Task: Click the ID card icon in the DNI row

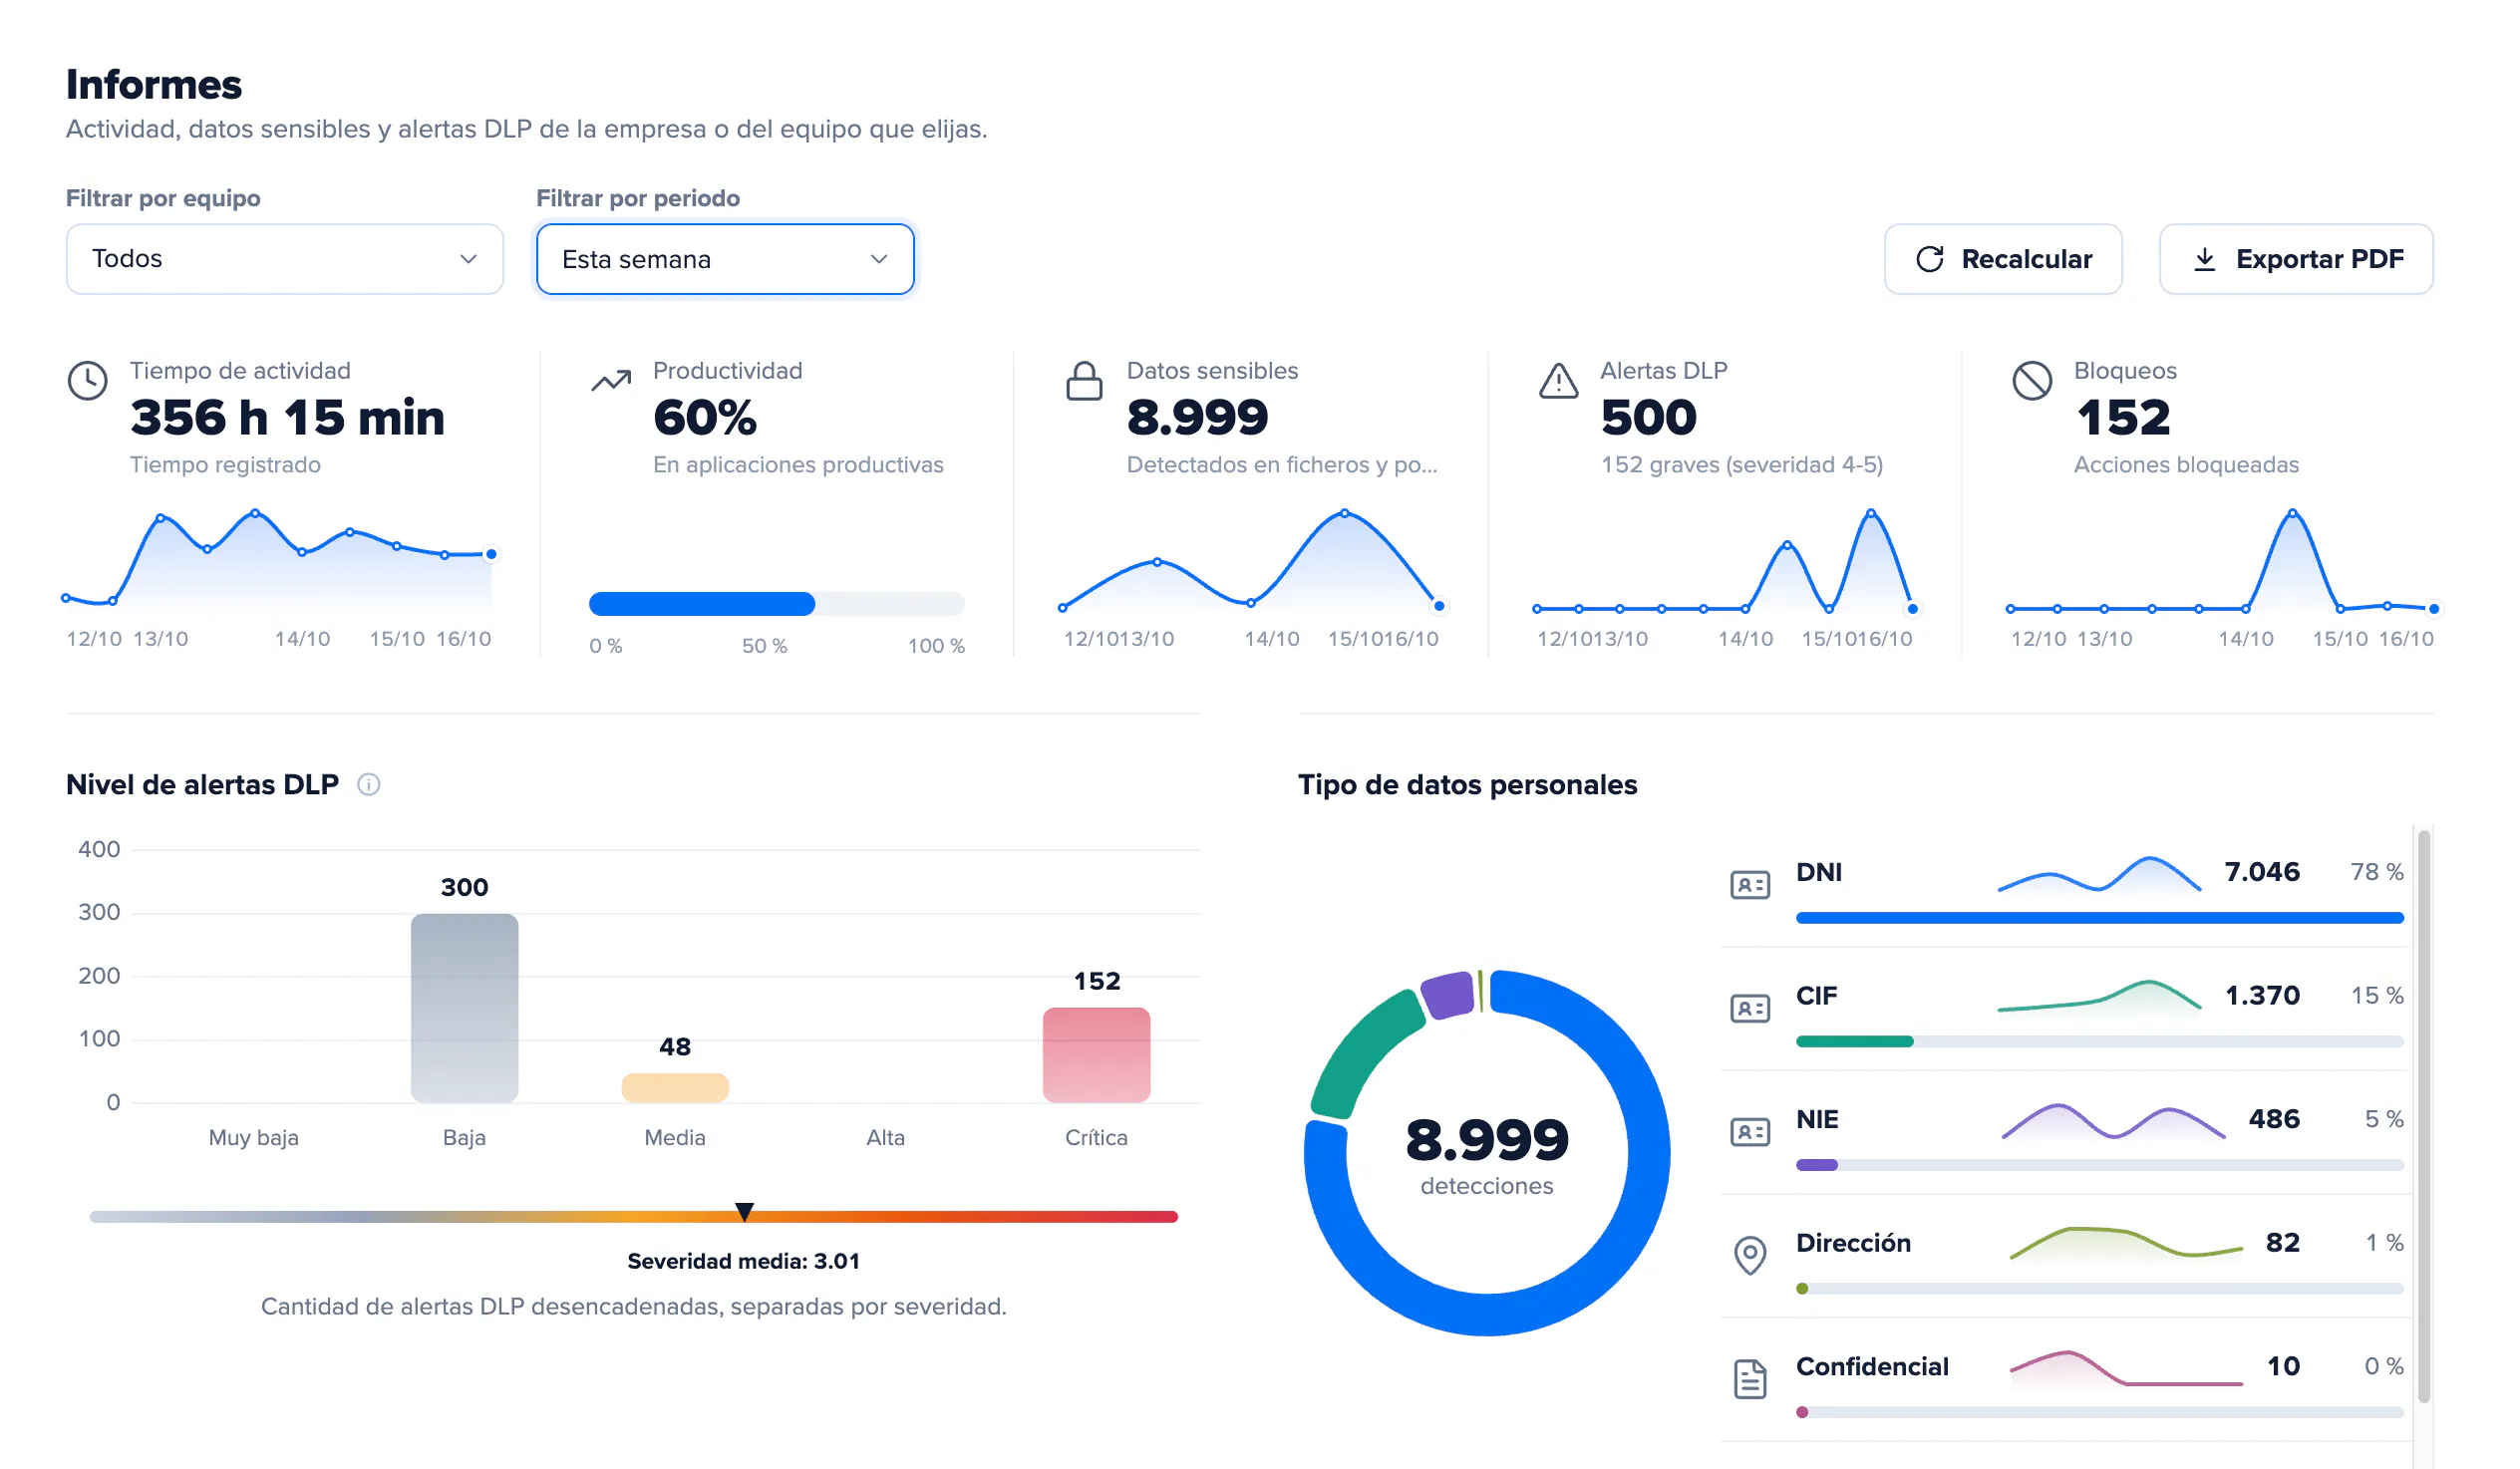Action: point(1750,885)
